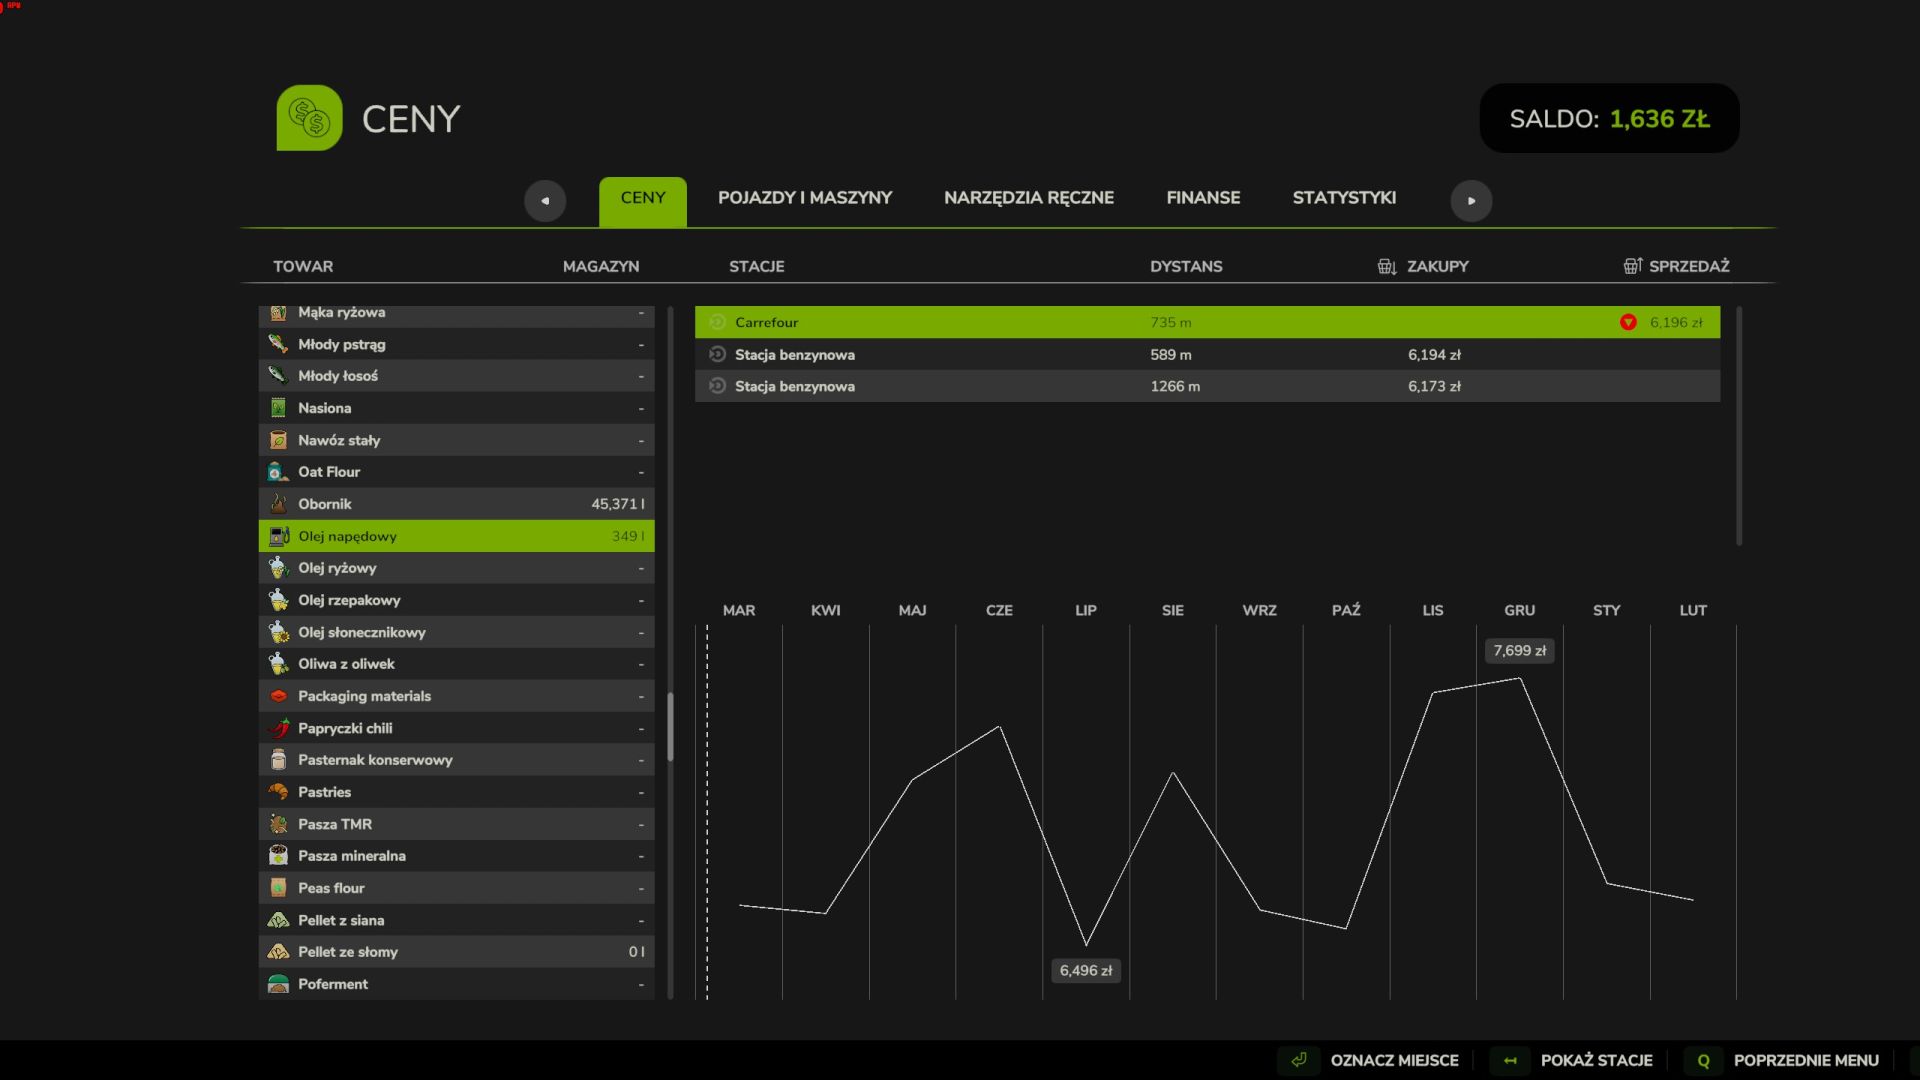Click the Pastries croissant icon
The image size is (1920, 1080).
278,792
